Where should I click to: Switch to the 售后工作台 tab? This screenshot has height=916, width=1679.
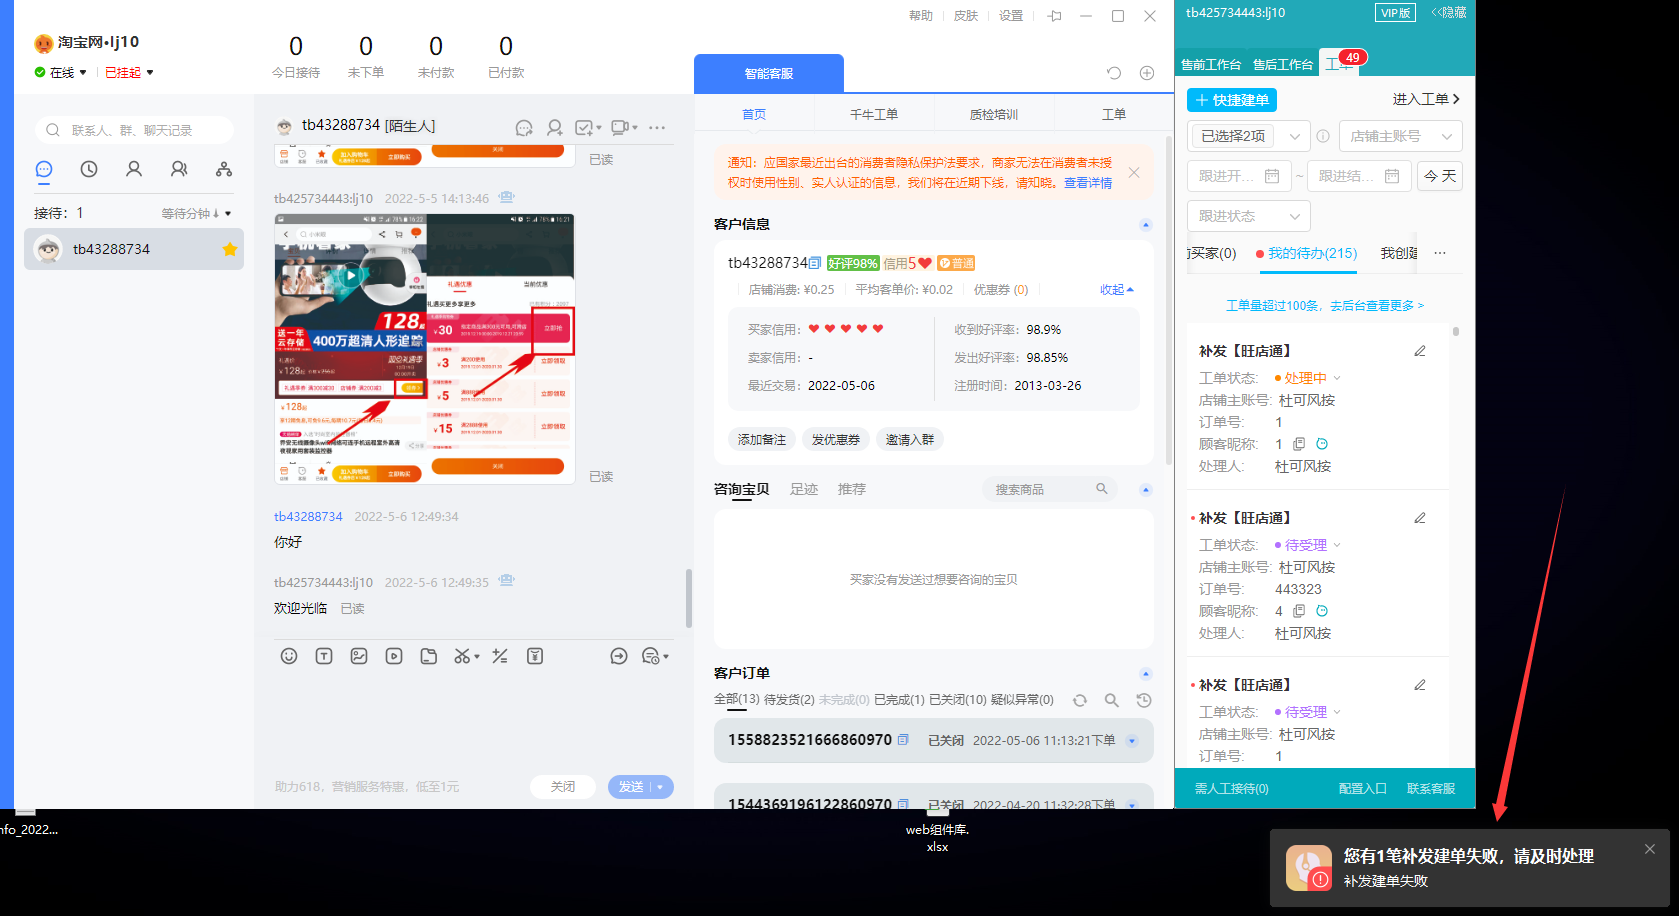(x=1283, y=64)
